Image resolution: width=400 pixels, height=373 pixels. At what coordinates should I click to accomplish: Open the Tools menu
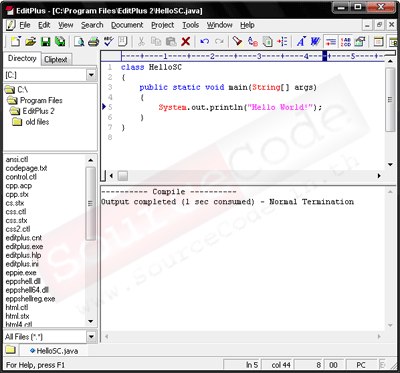click(x=190, y=25)
